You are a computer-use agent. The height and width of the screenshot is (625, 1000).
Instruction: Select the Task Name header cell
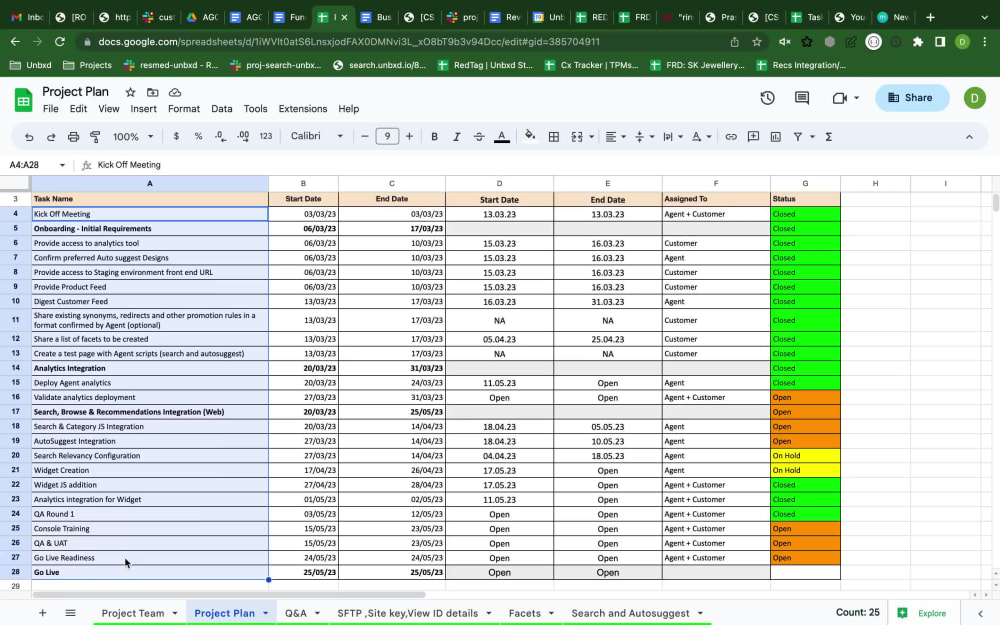(150, 199)
